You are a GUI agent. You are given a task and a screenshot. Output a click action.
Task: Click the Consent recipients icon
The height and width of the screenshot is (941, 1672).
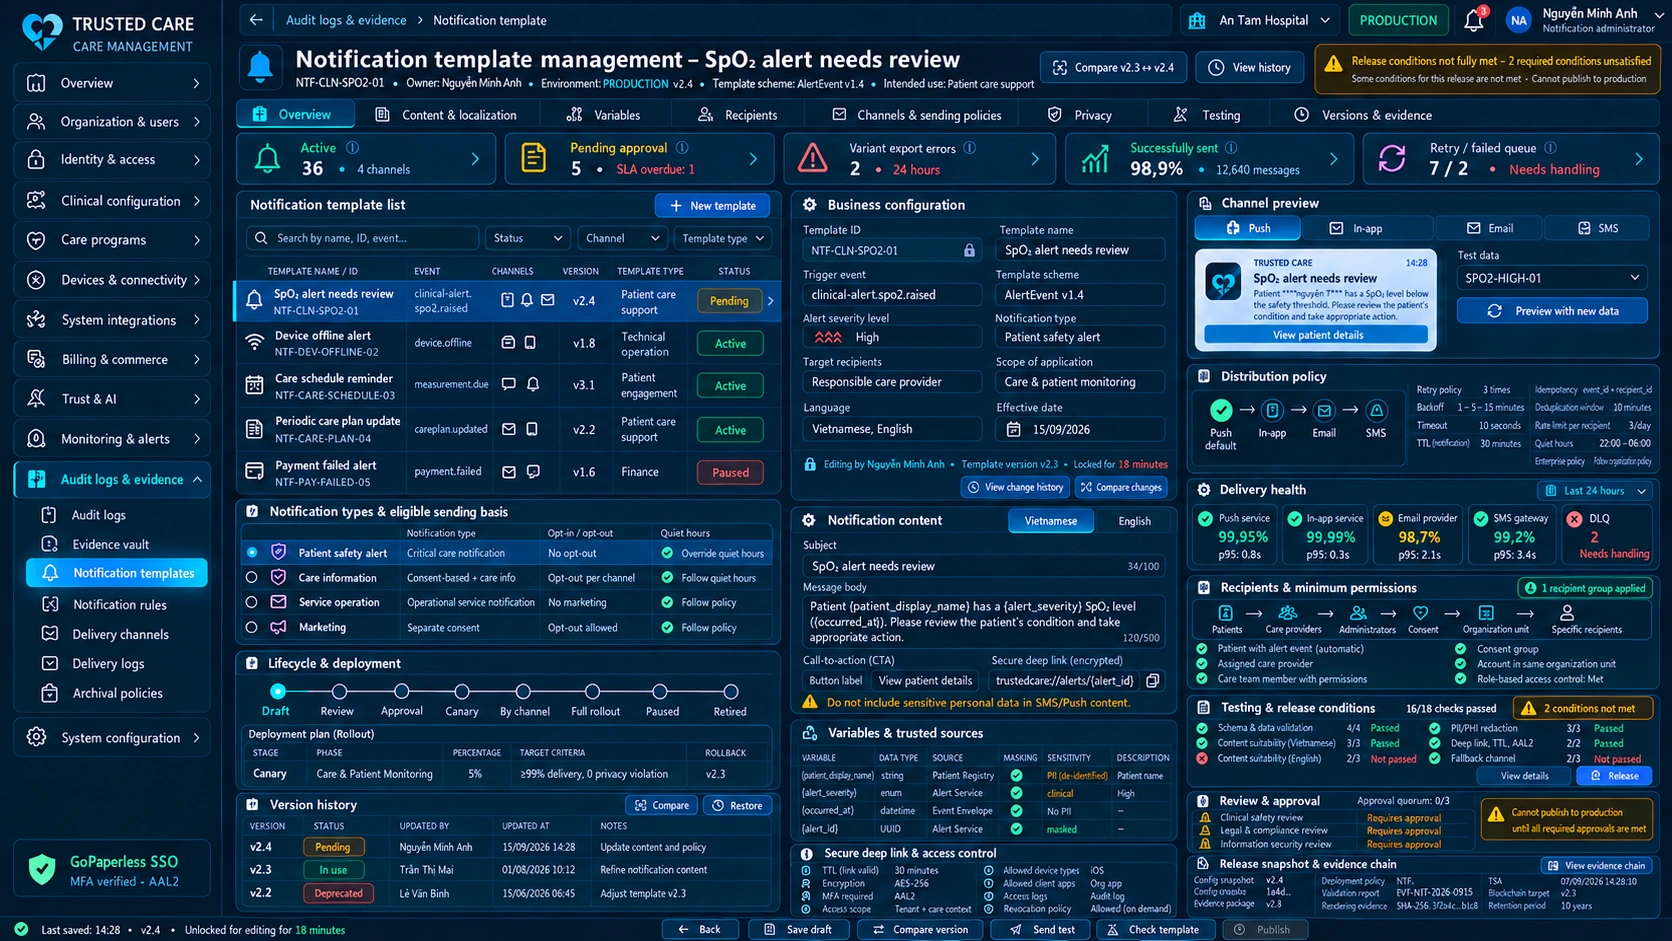coord(1420,612)
